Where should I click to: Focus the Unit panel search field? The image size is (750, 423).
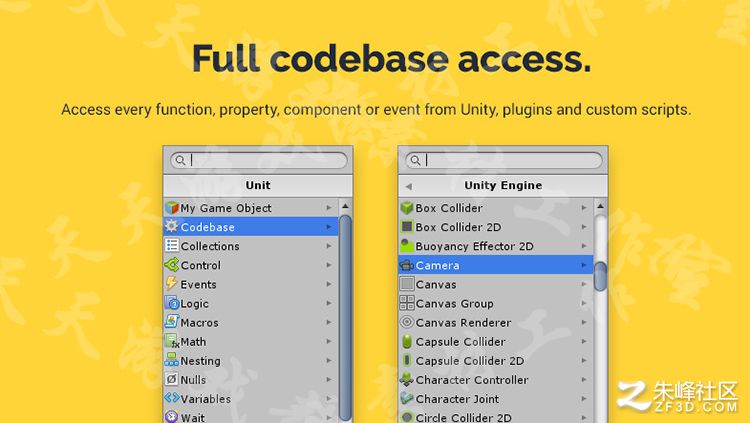point(258,160)
